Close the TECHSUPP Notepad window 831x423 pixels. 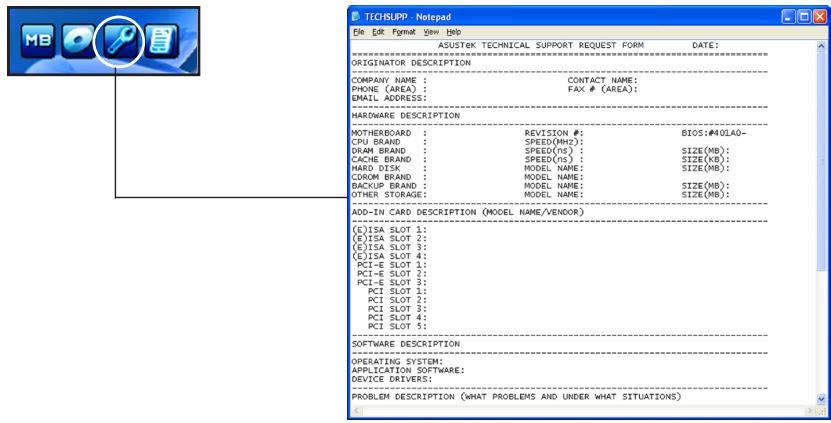point(819,17)
